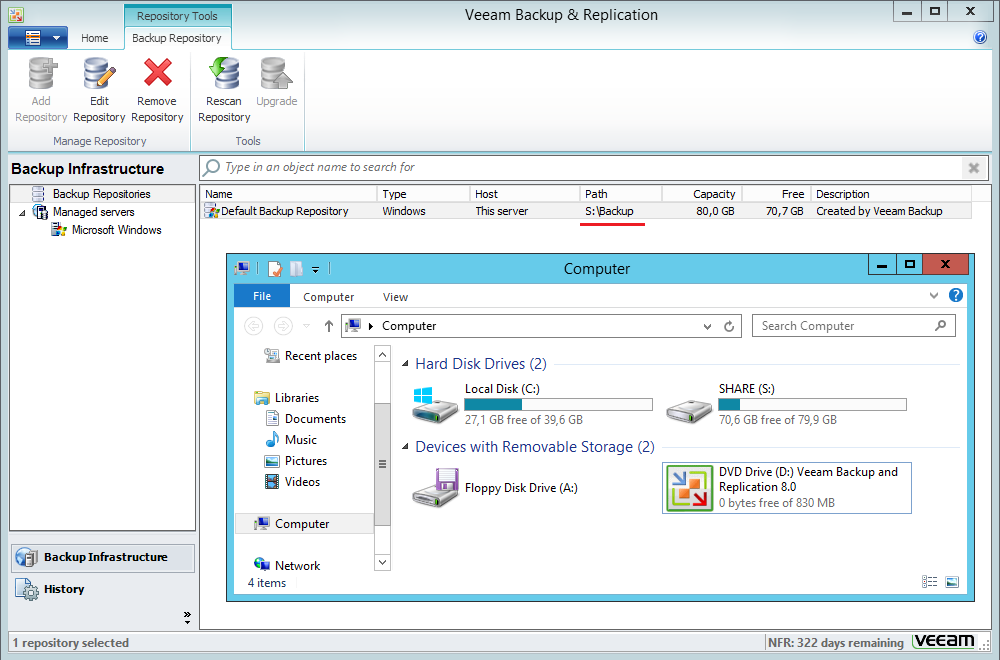Select the Backup Repository ribbon tab
The width and height of the screenshot is (1000, 660).
[x=177, y=38]
